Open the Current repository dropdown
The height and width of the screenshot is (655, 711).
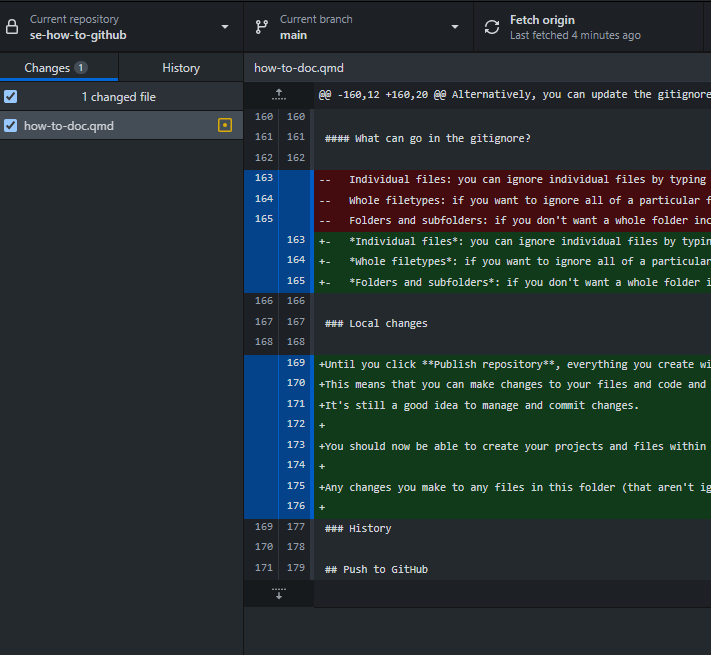coord(224,27)
